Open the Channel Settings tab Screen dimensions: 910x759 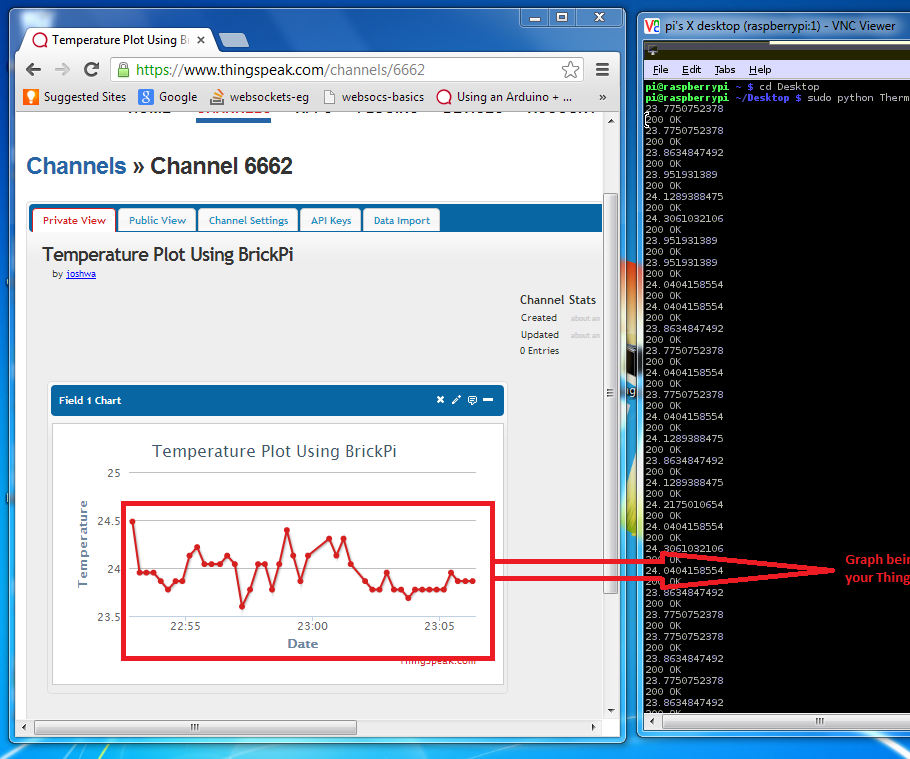pyautogui.click(x=247, y=219)
